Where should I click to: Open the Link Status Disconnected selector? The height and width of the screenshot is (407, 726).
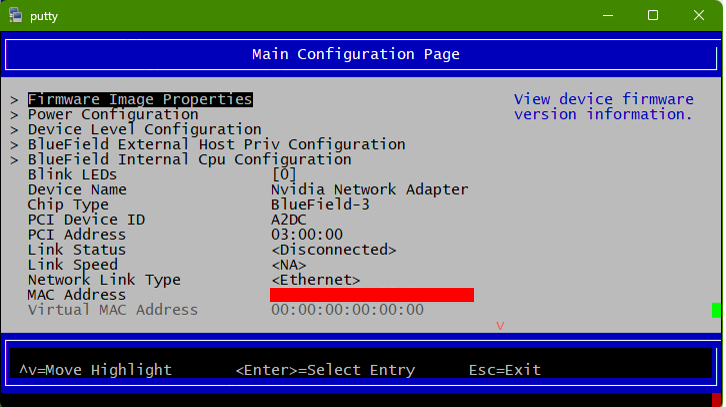pyautogui.click(x=334, y=249)
